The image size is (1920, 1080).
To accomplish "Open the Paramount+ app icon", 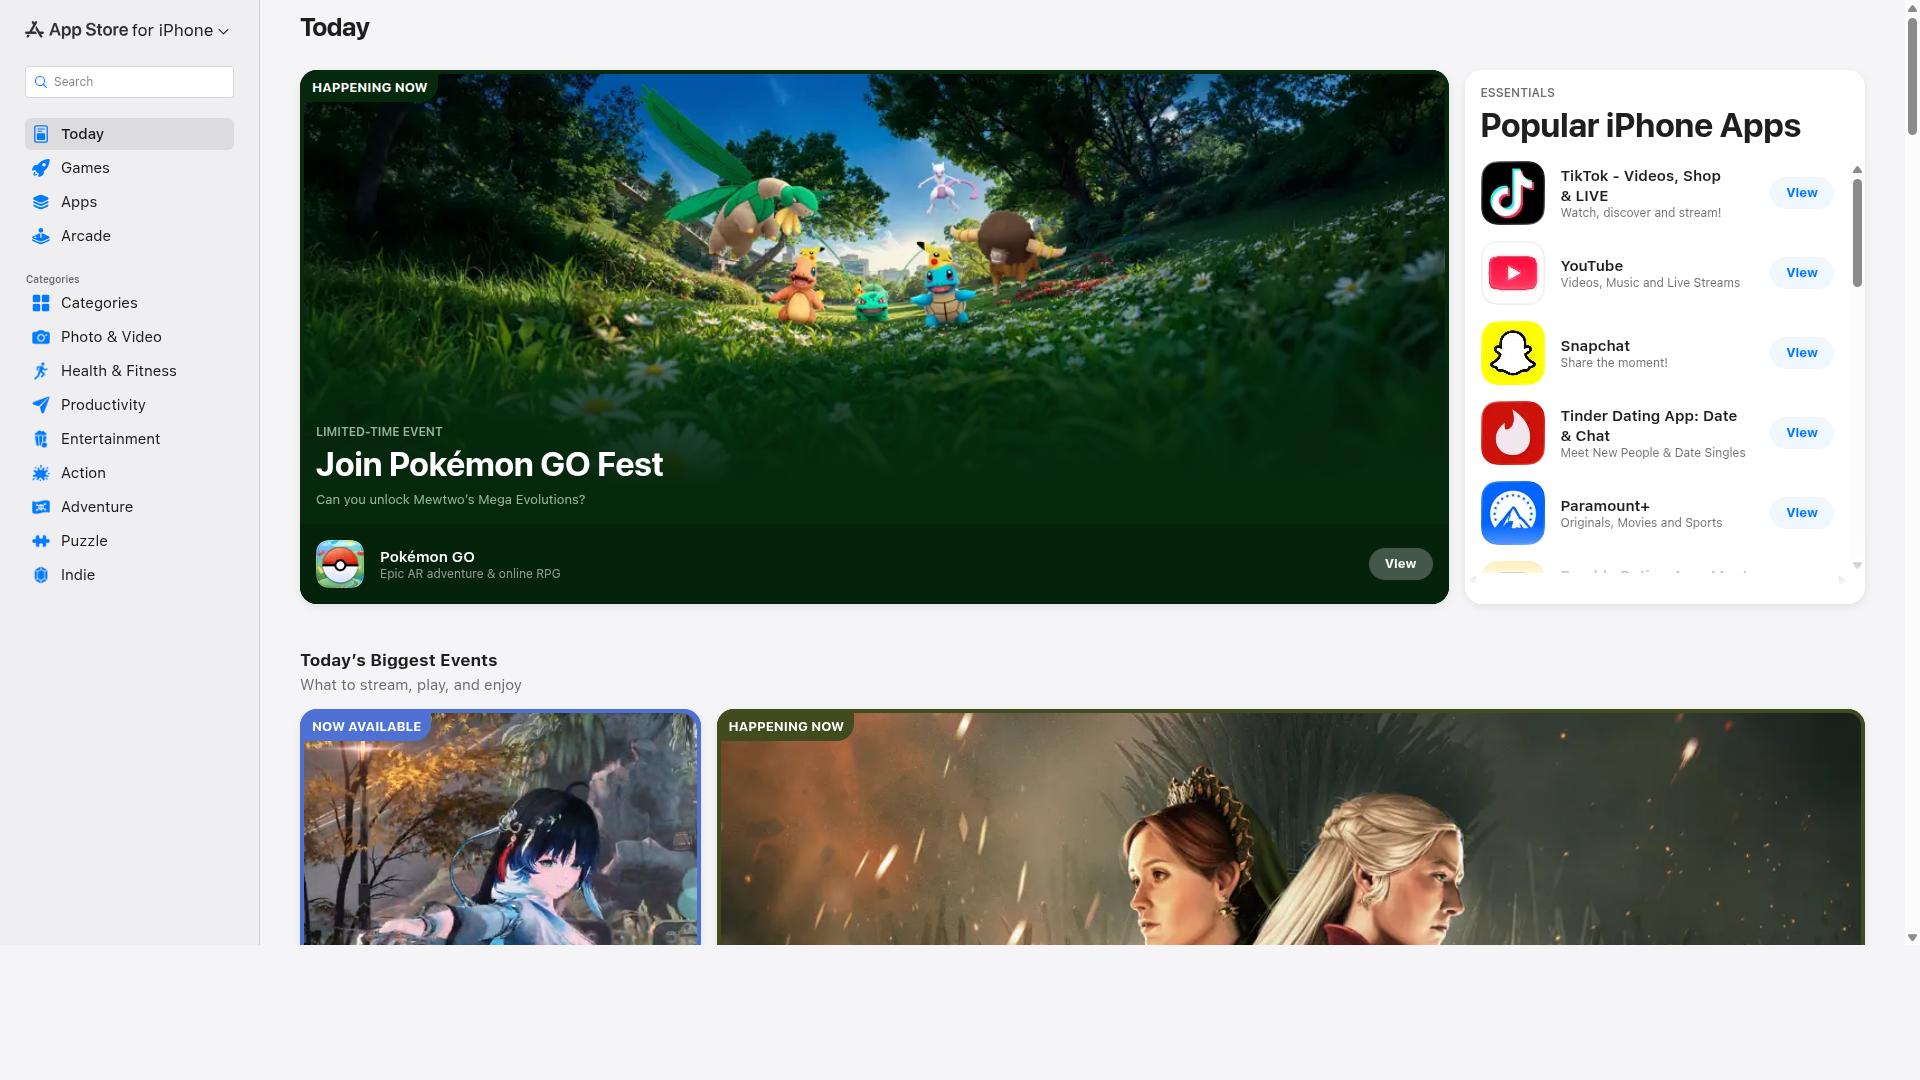I will coord(1512,513).
